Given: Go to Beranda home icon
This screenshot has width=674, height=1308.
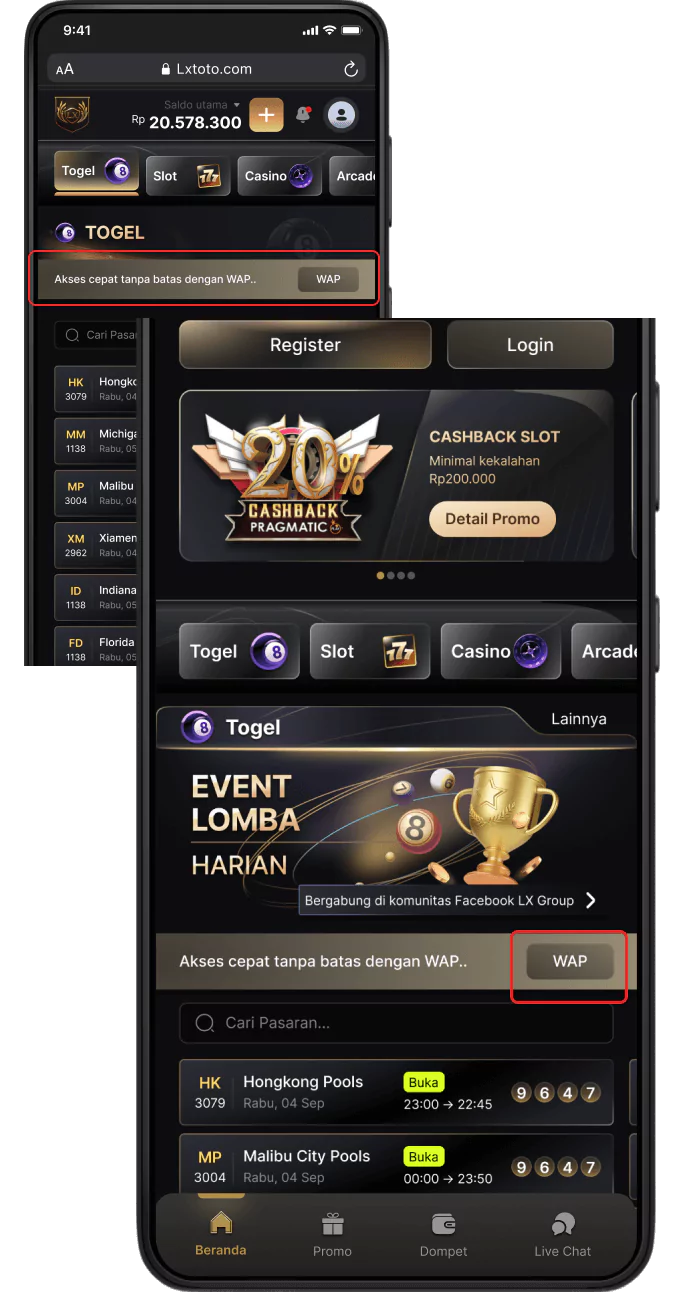Looking at the screenshot, I should tap(220, 1233).
